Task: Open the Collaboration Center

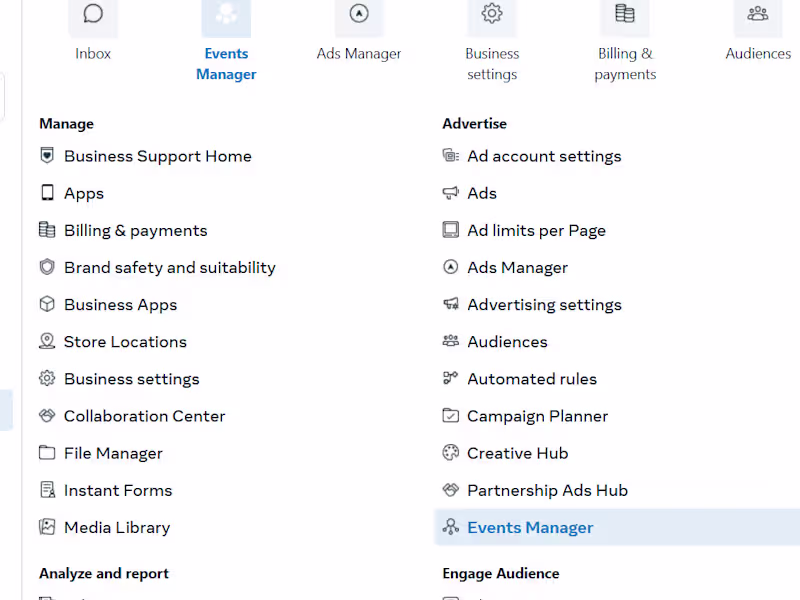Action: (x=144, y=416)
